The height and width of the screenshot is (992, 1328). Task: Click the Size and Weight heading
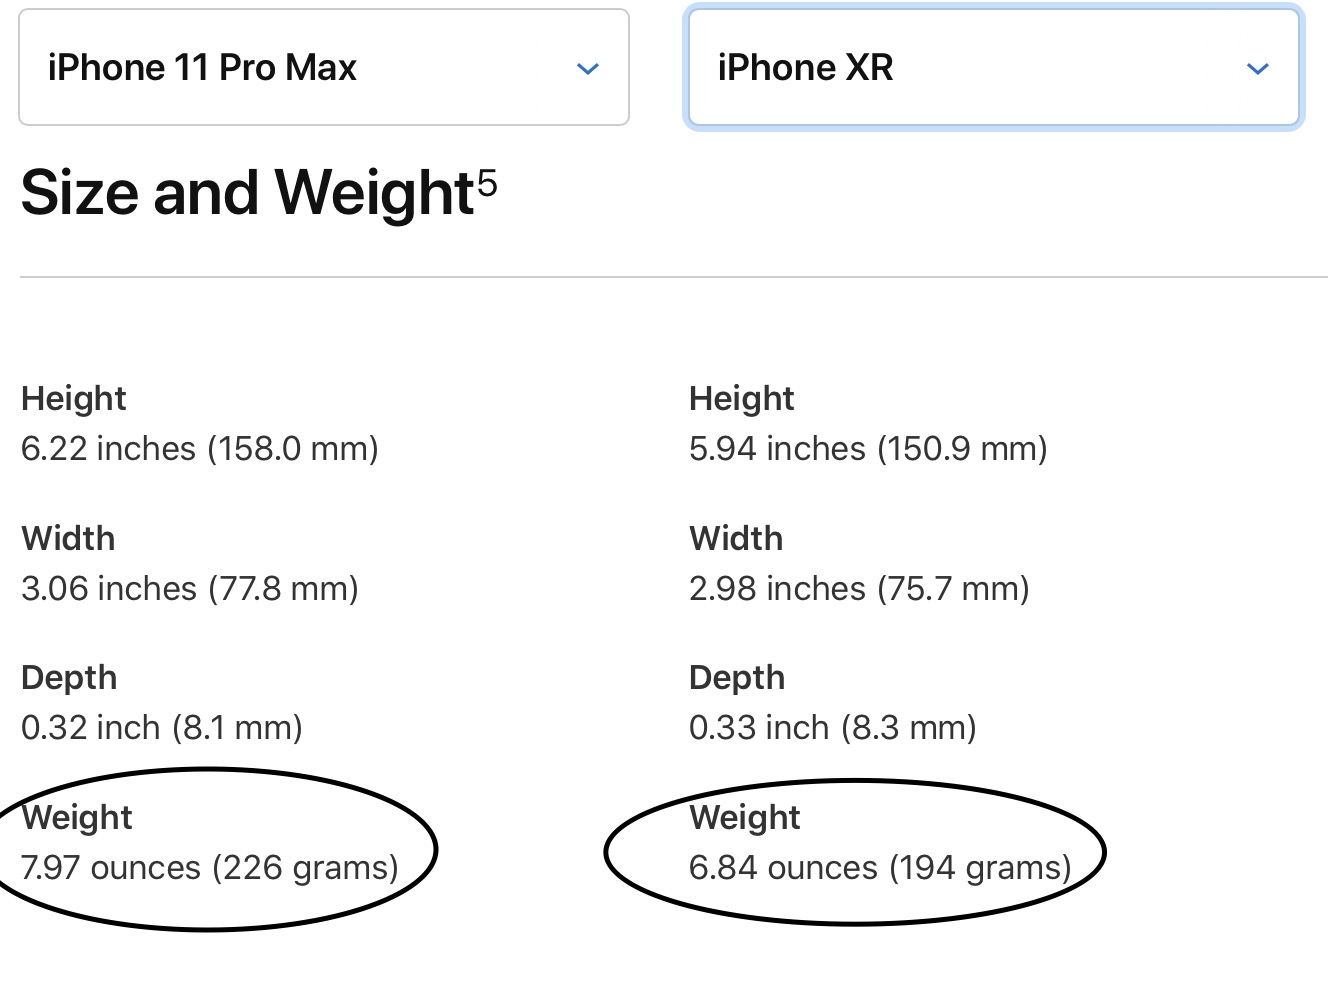(x=246, y=192)
